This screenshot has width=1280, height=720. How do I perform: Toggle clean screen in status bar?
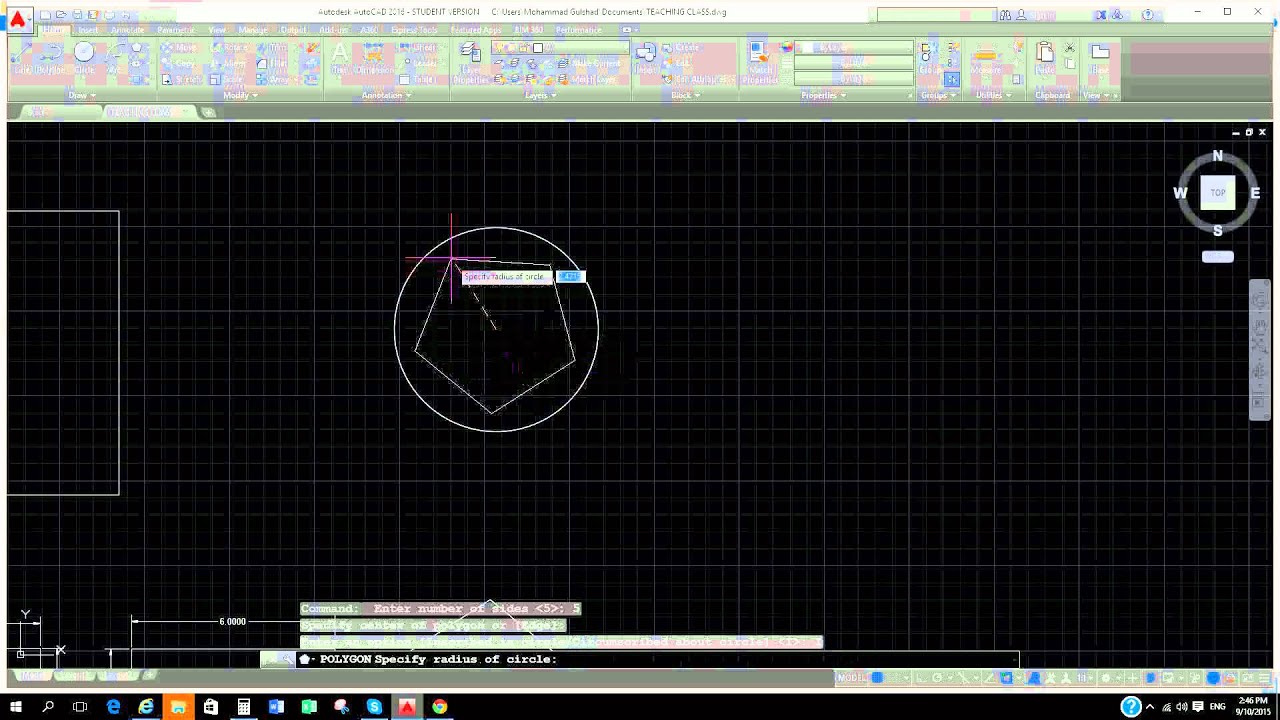click(x=1247, y=678)
